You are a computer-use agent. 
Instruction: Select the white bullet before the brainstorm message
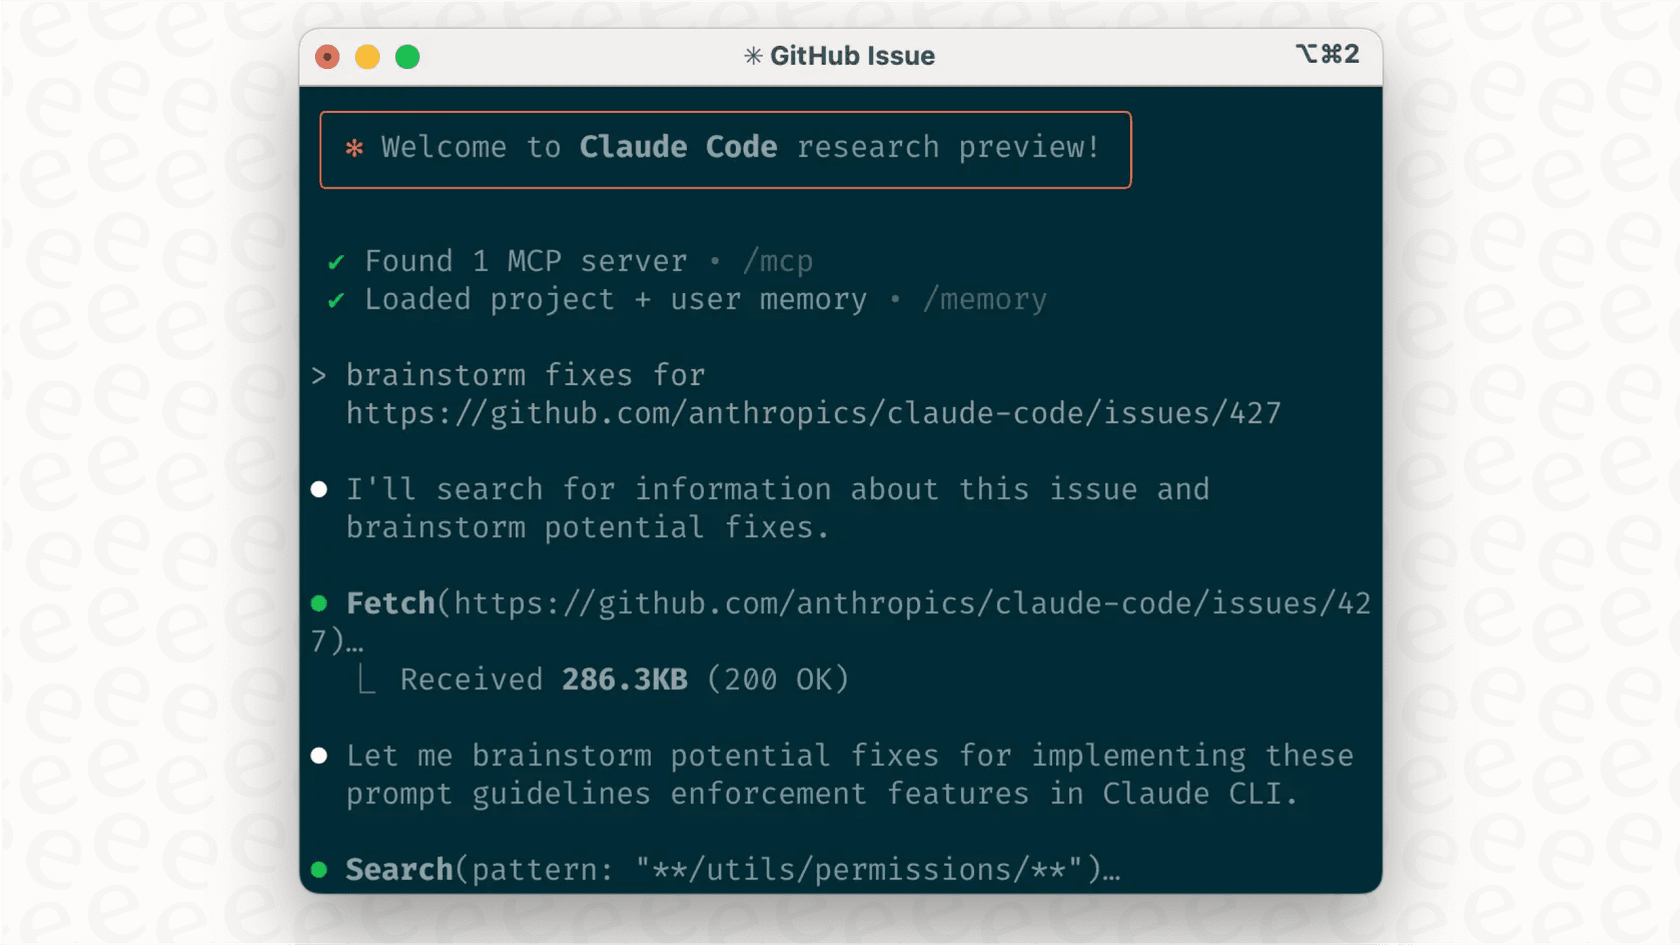coord(319,489)
